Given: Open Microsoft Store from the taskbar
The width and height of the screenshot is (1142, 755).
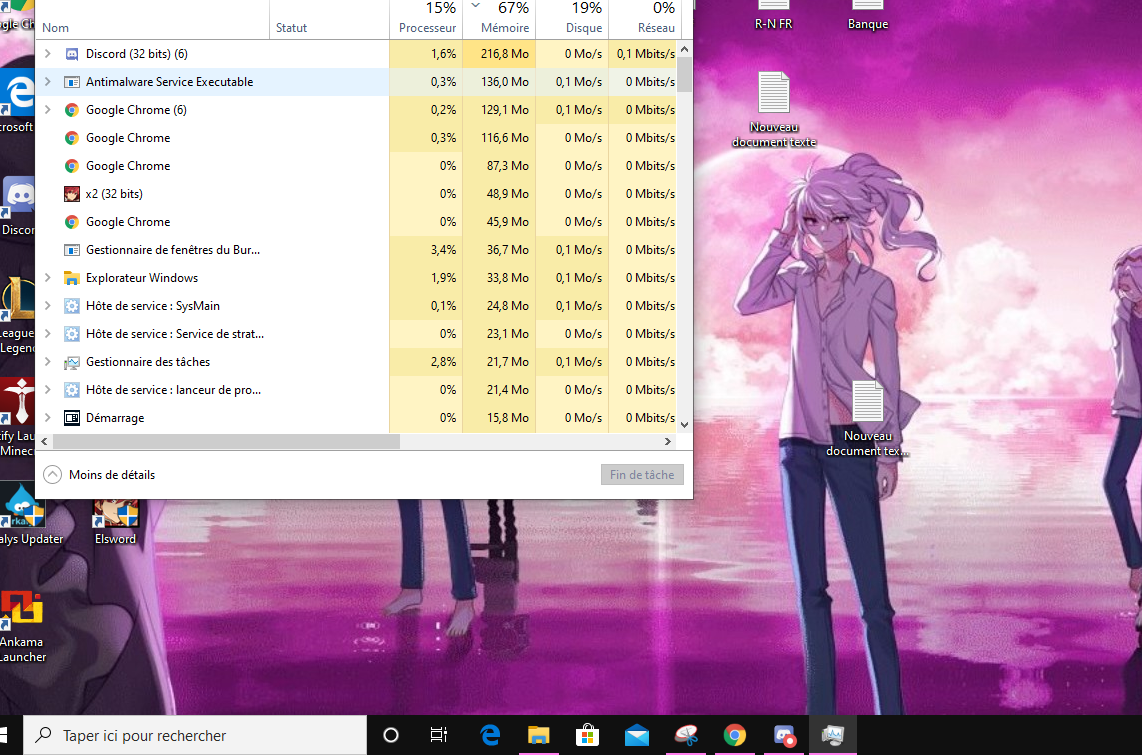Looking at the screenshot, I should 587,735.
